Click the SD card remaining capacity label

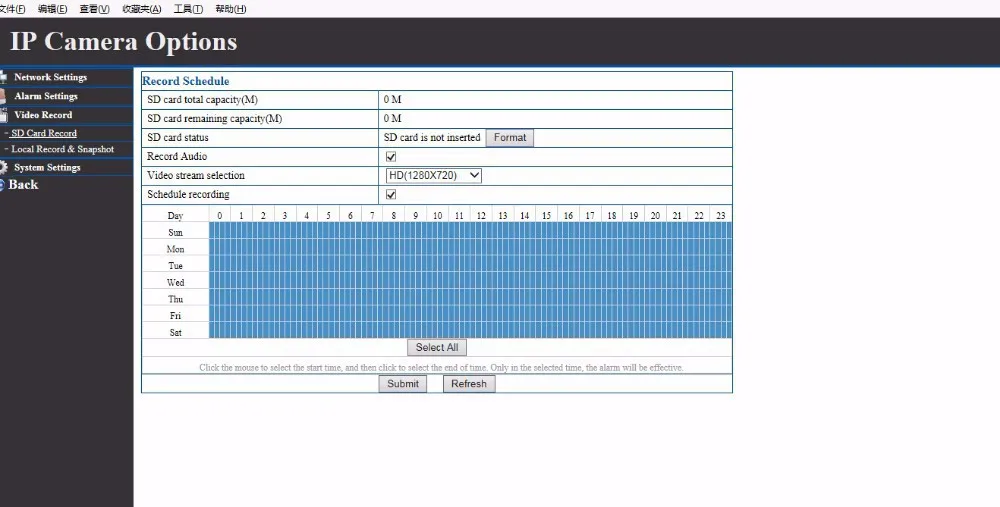[x=214, y=119]
